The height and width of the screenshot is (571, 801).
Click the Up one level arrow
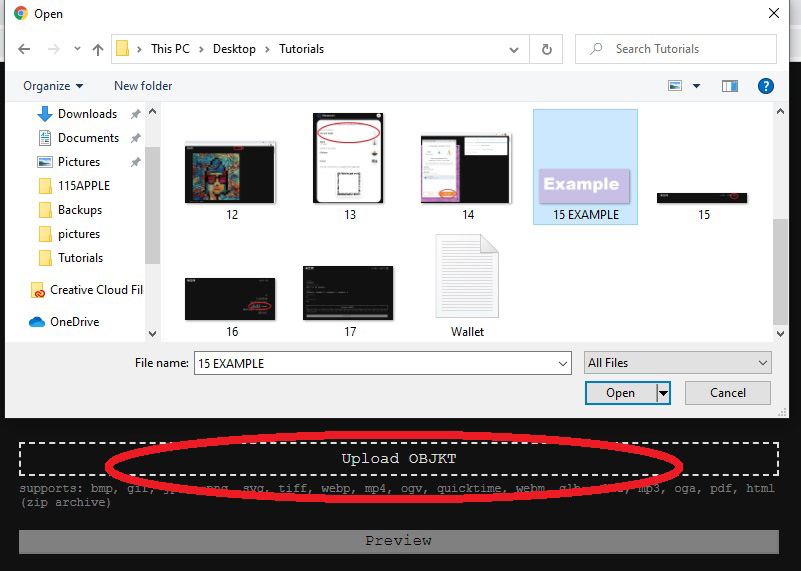(x=98, y=49)
